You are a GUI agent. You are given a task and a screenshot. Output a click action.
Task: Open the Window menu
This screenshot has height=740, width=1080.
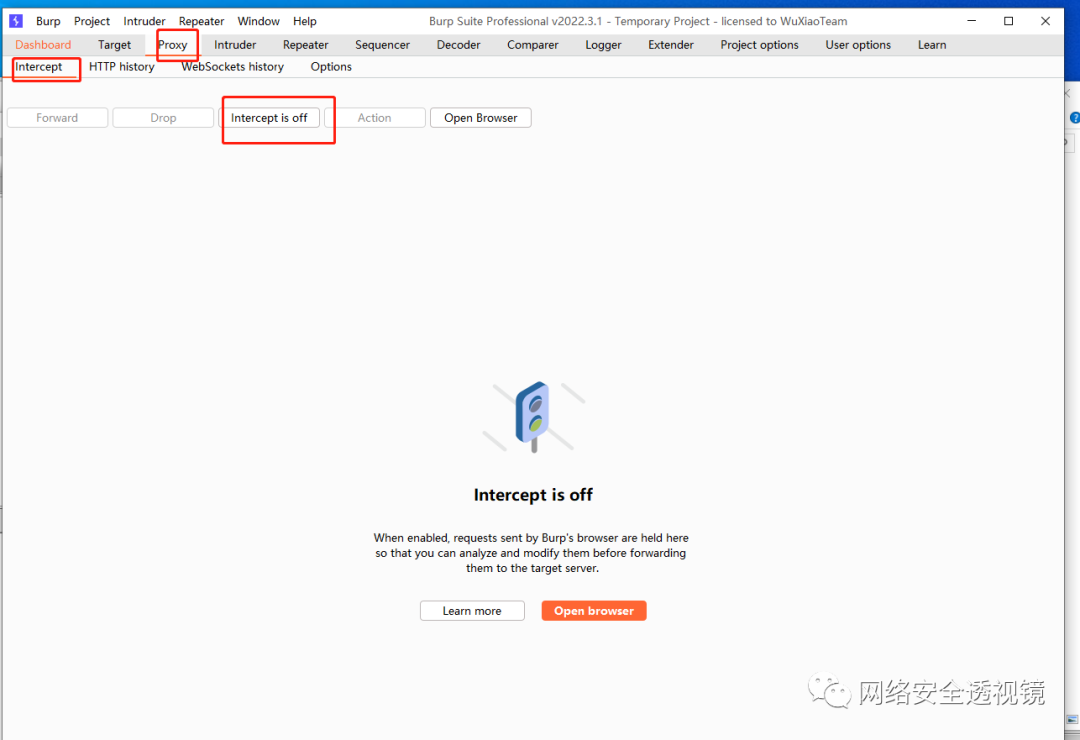coord(258,21)
